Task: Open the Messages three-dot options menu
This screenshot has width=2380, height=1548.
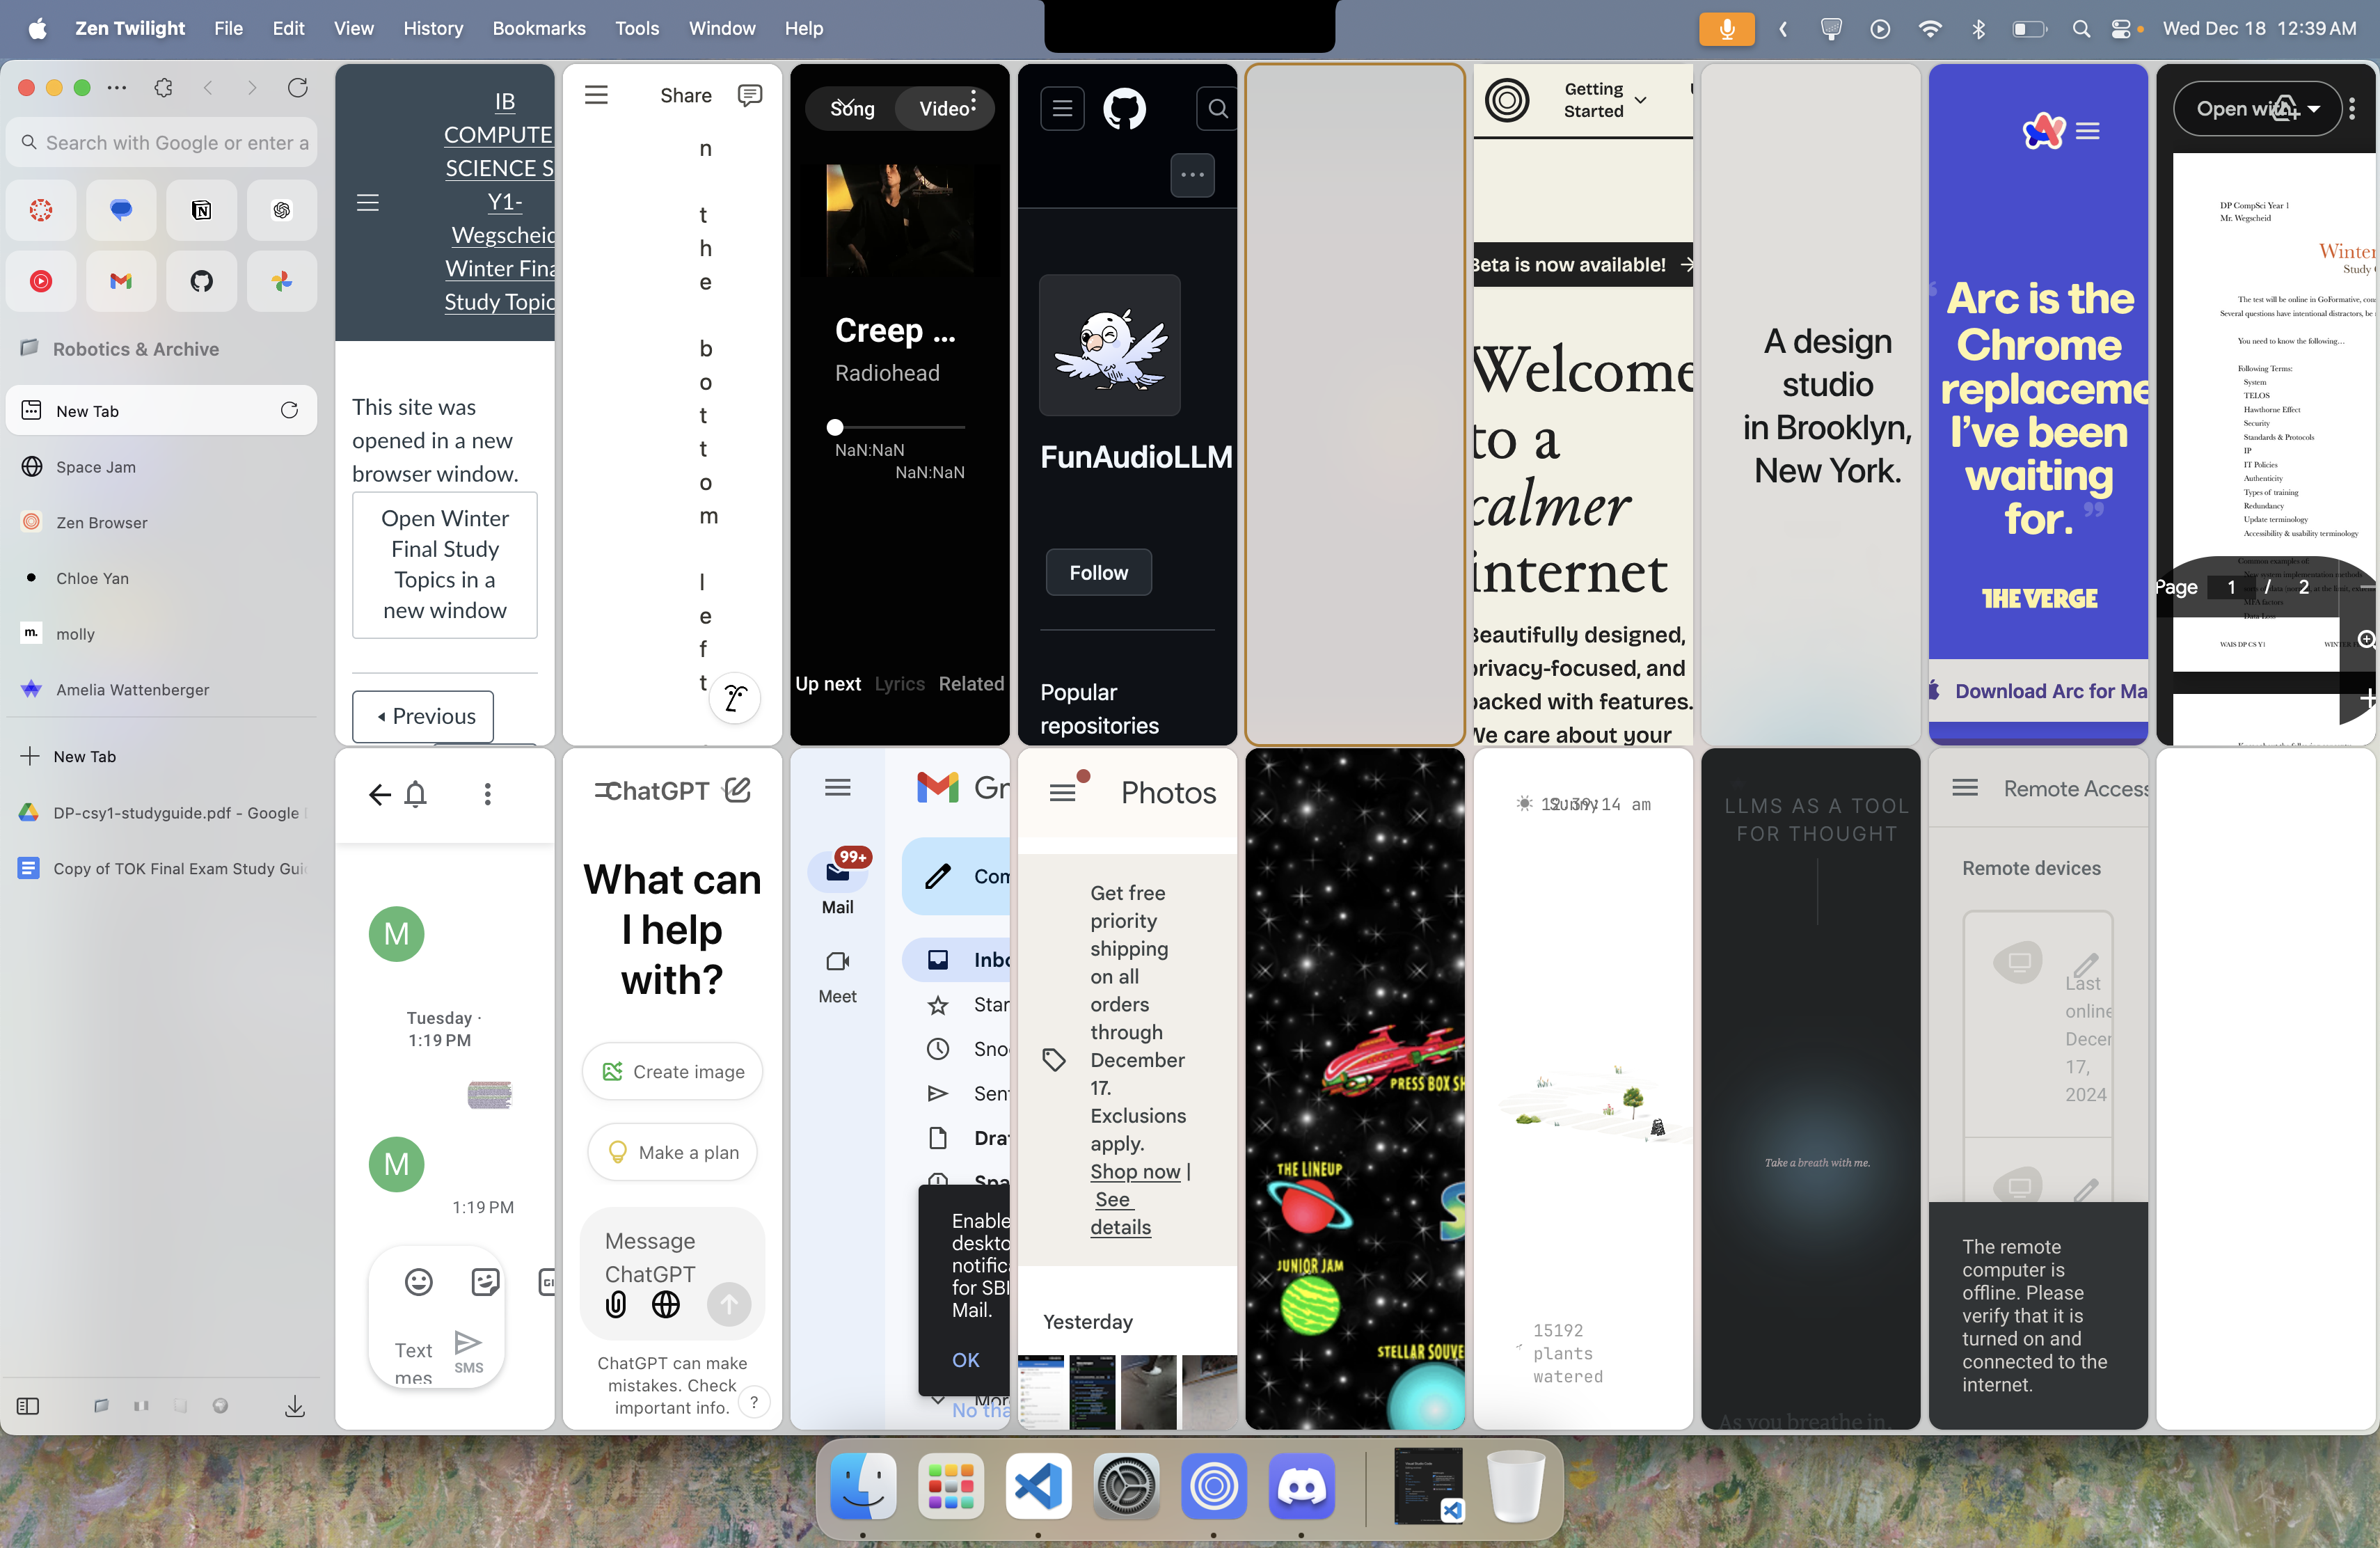Action: point(487,794)
